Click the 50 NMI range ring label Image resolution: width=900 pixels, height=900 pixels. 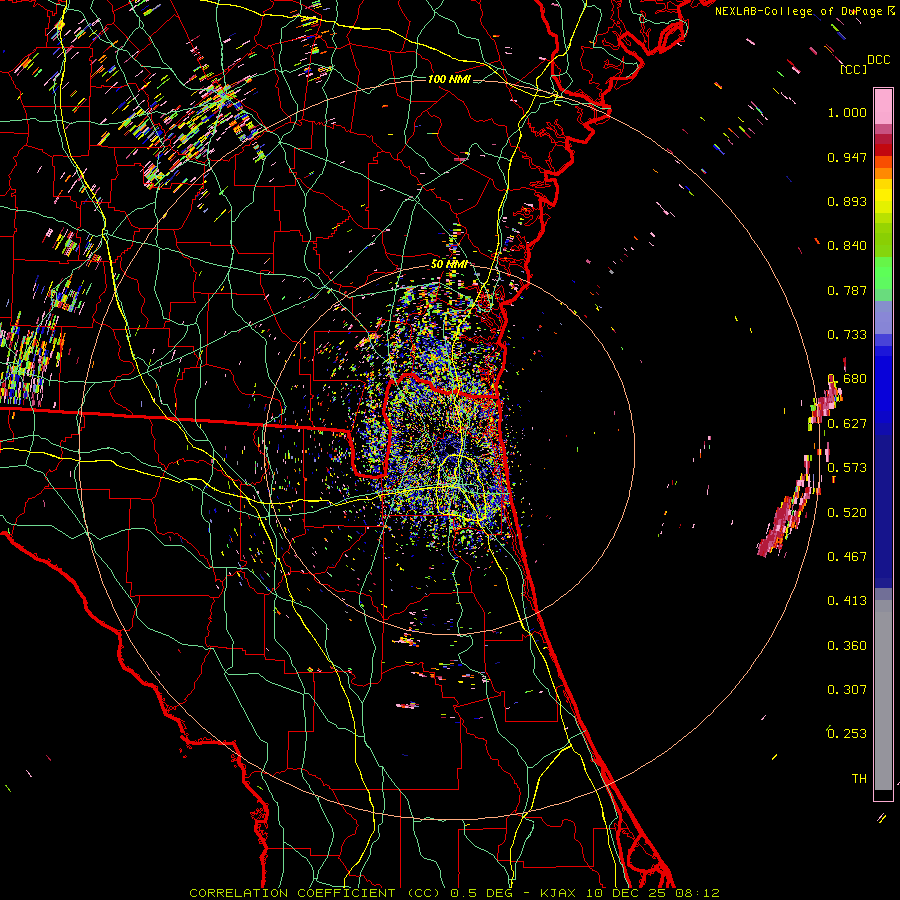point(449,264)
